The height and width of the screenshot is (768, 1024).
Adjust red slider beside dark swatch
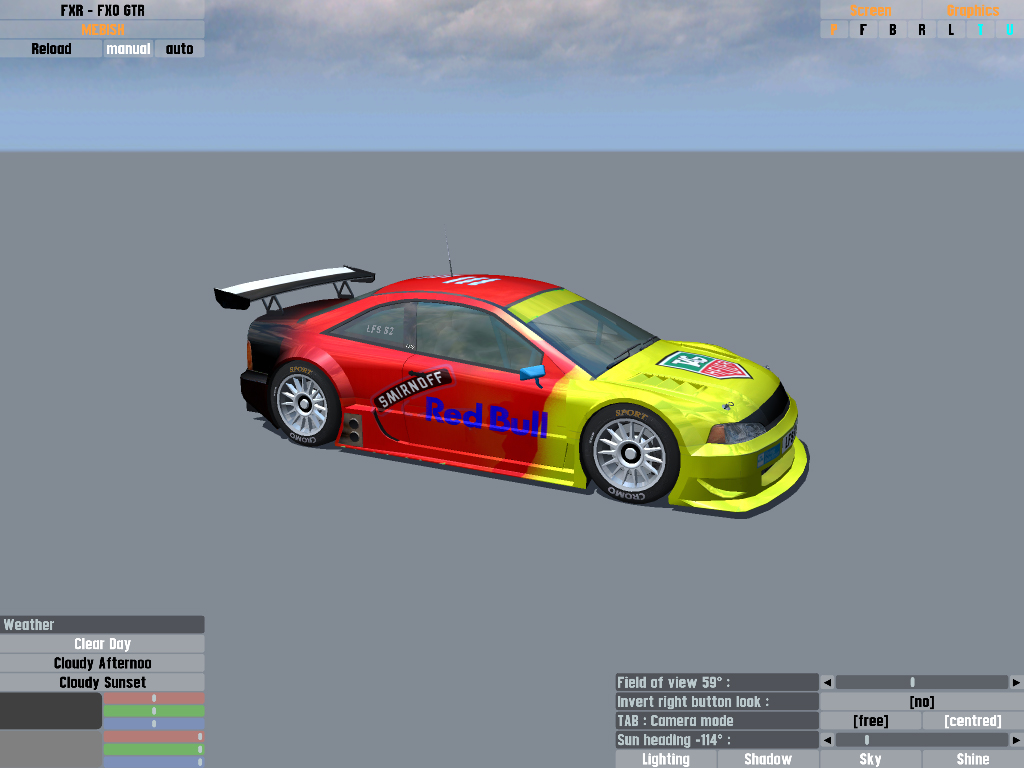click(x=154, y=698)
